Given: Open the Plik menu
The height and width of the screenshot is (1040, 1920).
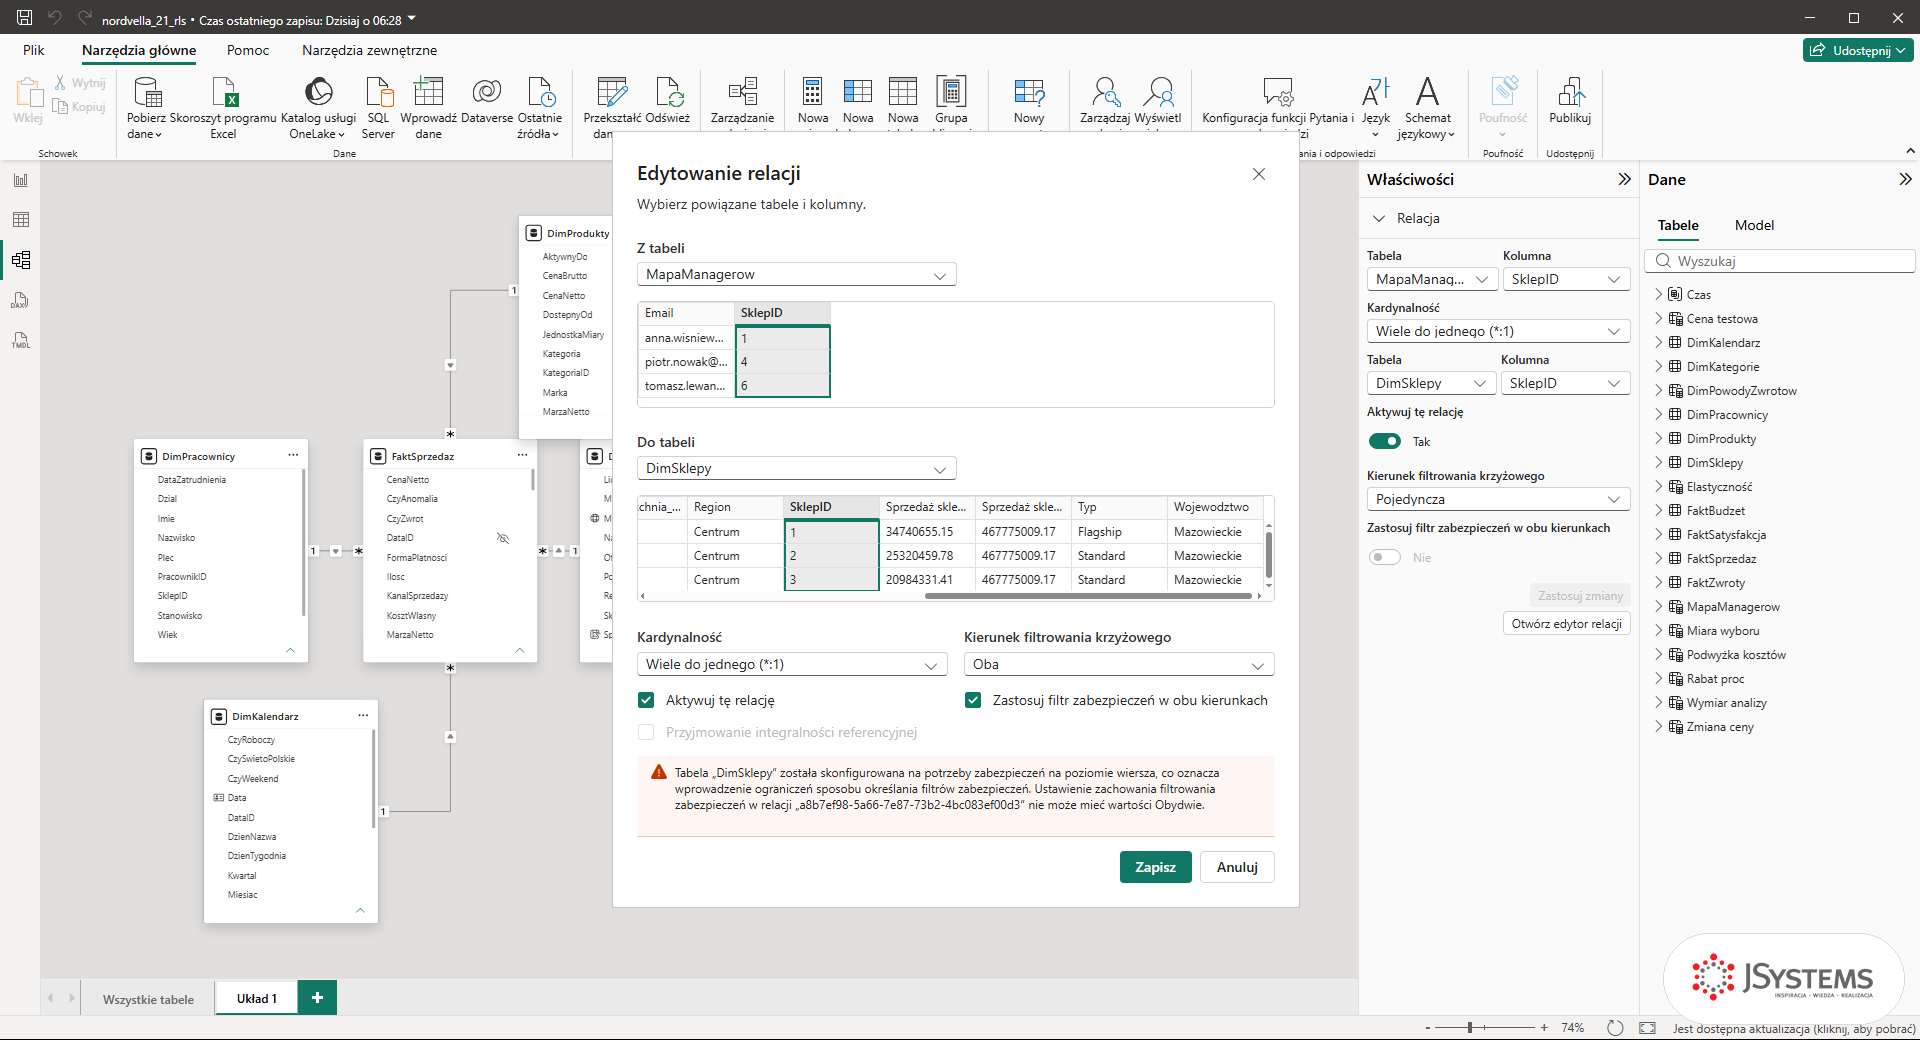Looking at the screenshot, I should point(34,50).
